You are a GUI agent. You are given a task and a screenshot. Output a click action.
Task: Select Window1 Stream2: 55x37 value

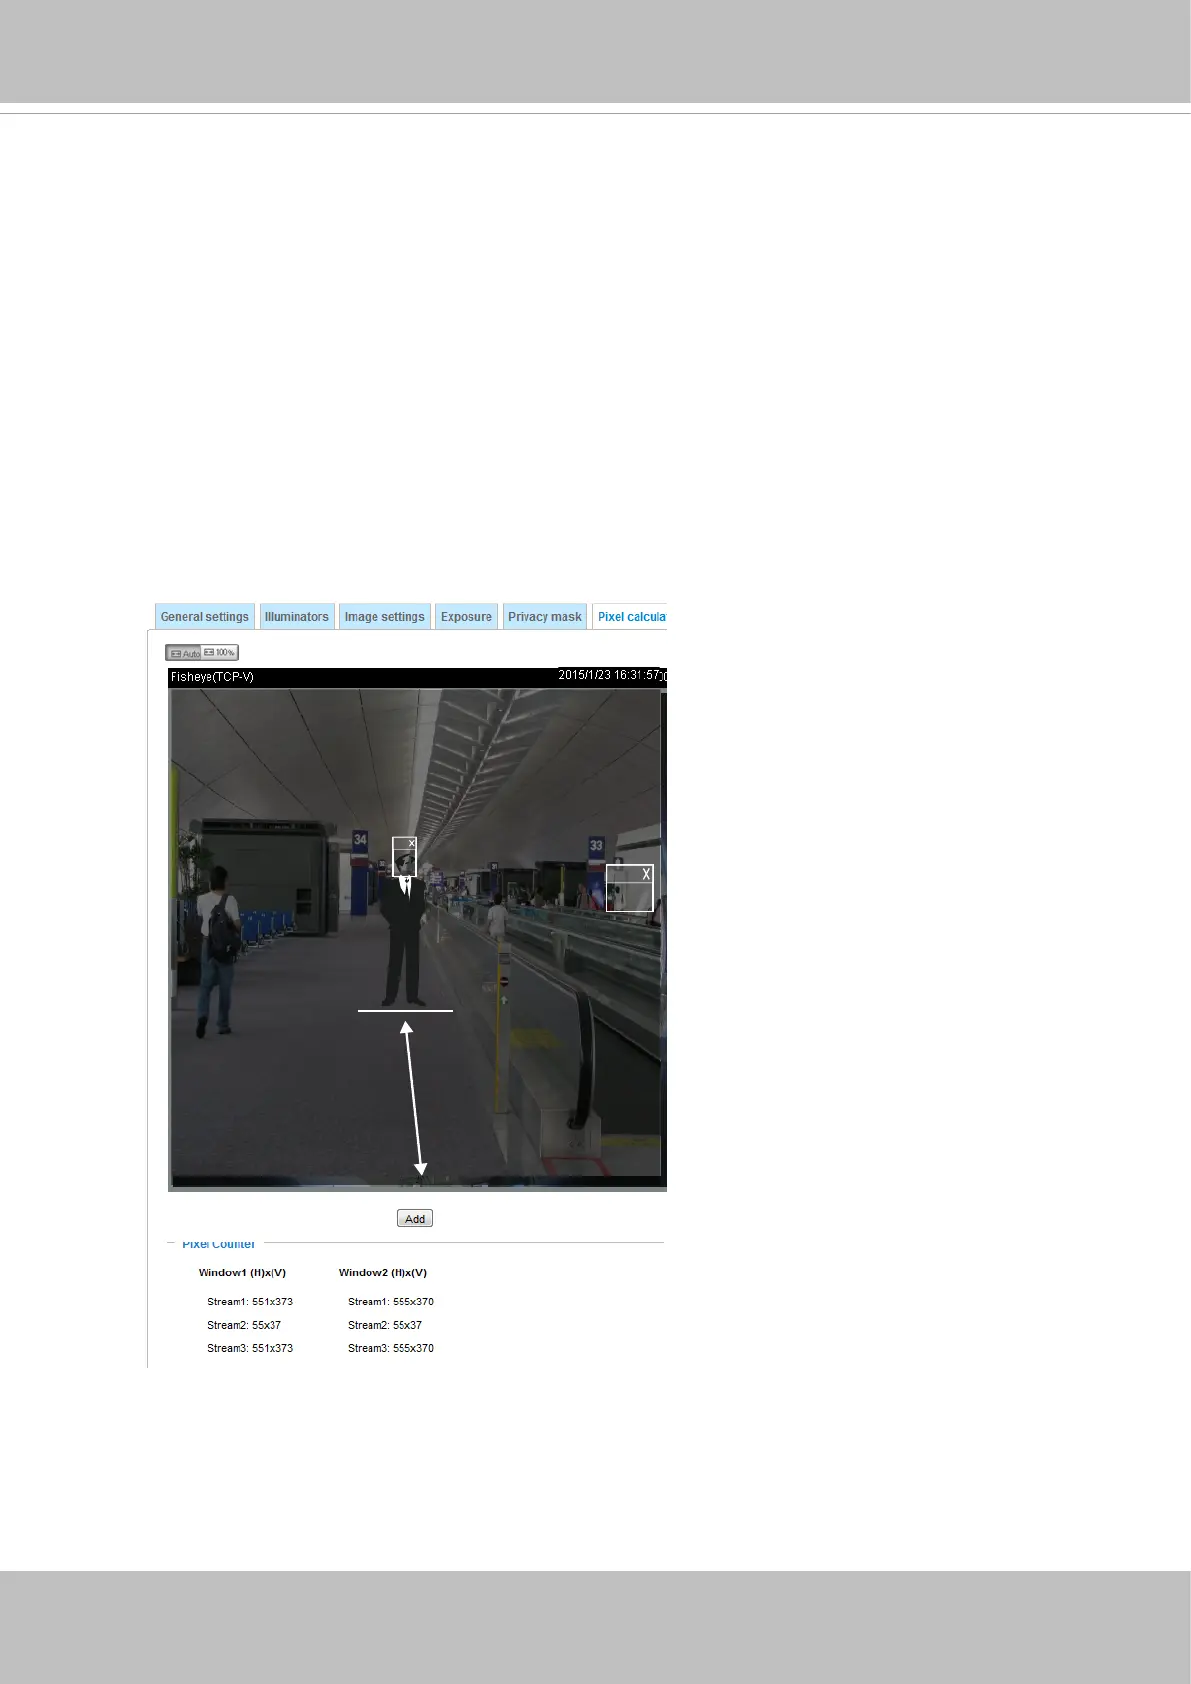244,1325
